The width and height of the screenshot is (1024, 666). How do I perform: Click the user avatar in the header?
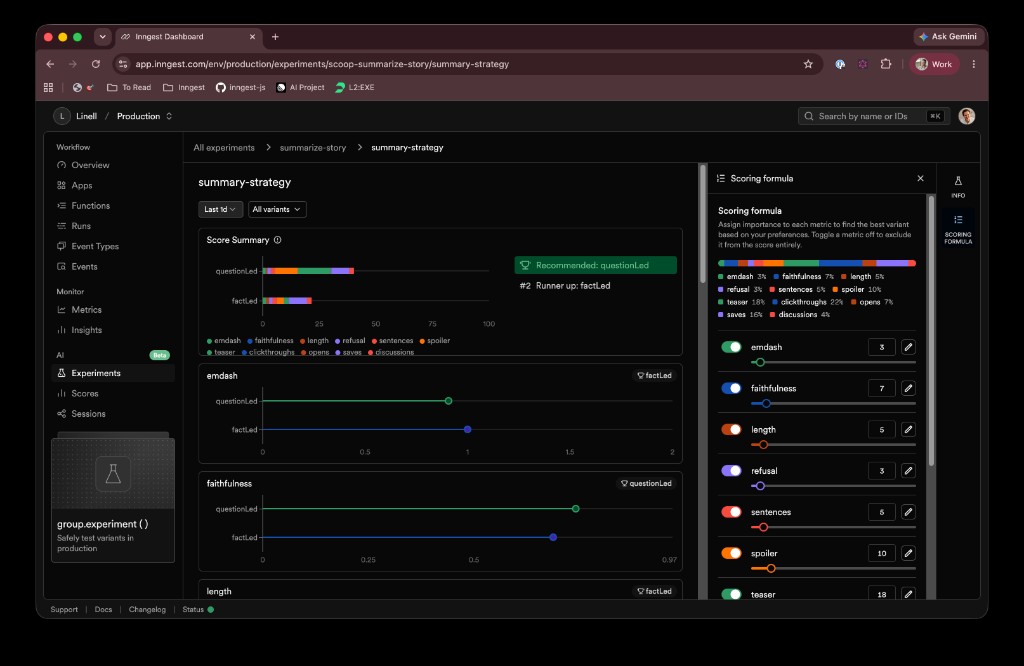coord(967,116)
